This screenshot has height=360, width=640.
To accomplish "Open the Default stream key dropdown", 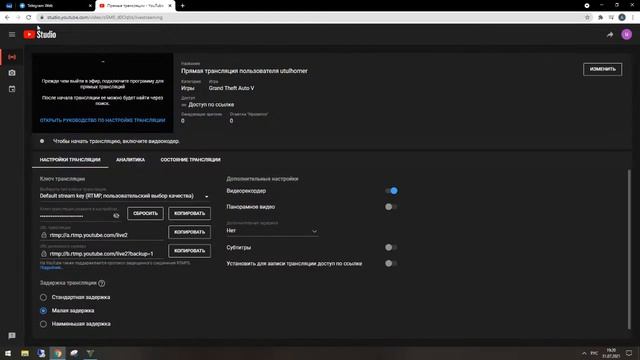I will (124, 196).
